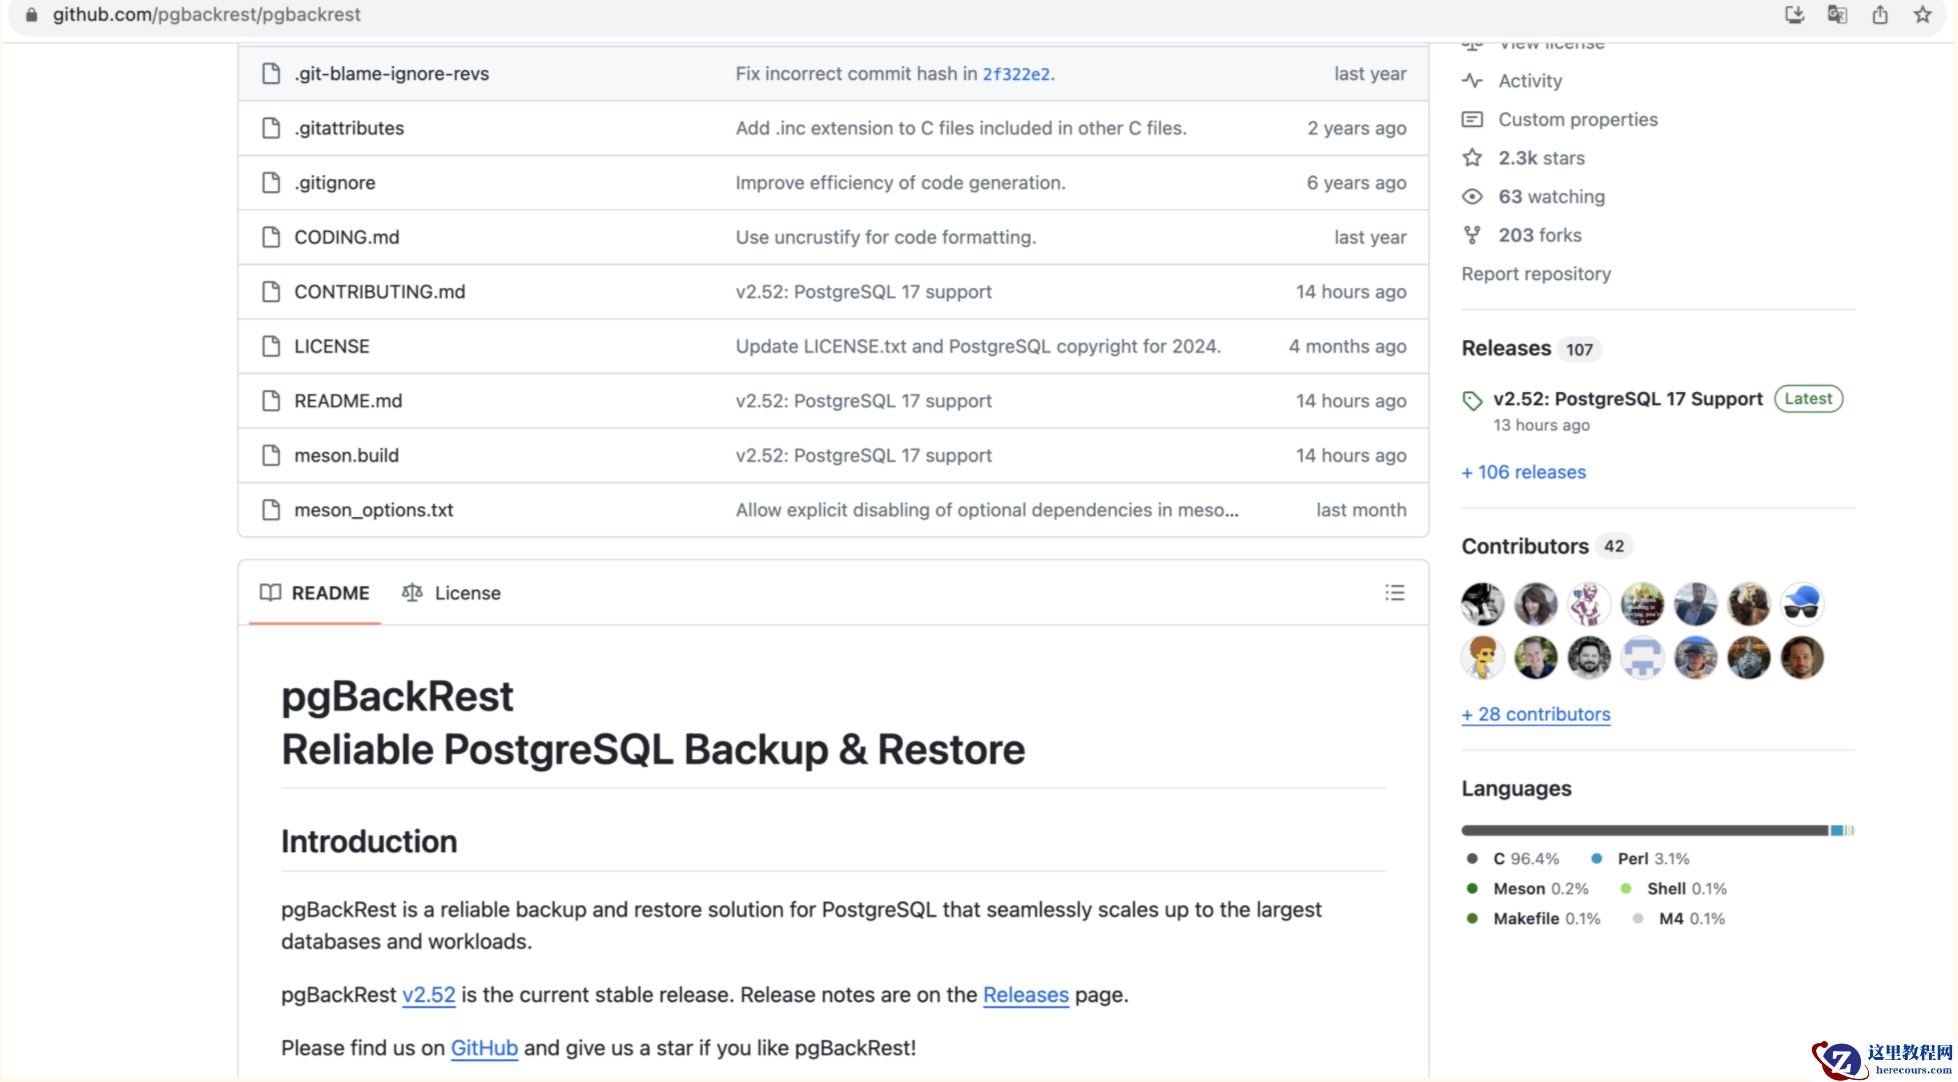Open the meson.build file
This screenshot has height=1082, width=1958.
(x=346, y=456)
